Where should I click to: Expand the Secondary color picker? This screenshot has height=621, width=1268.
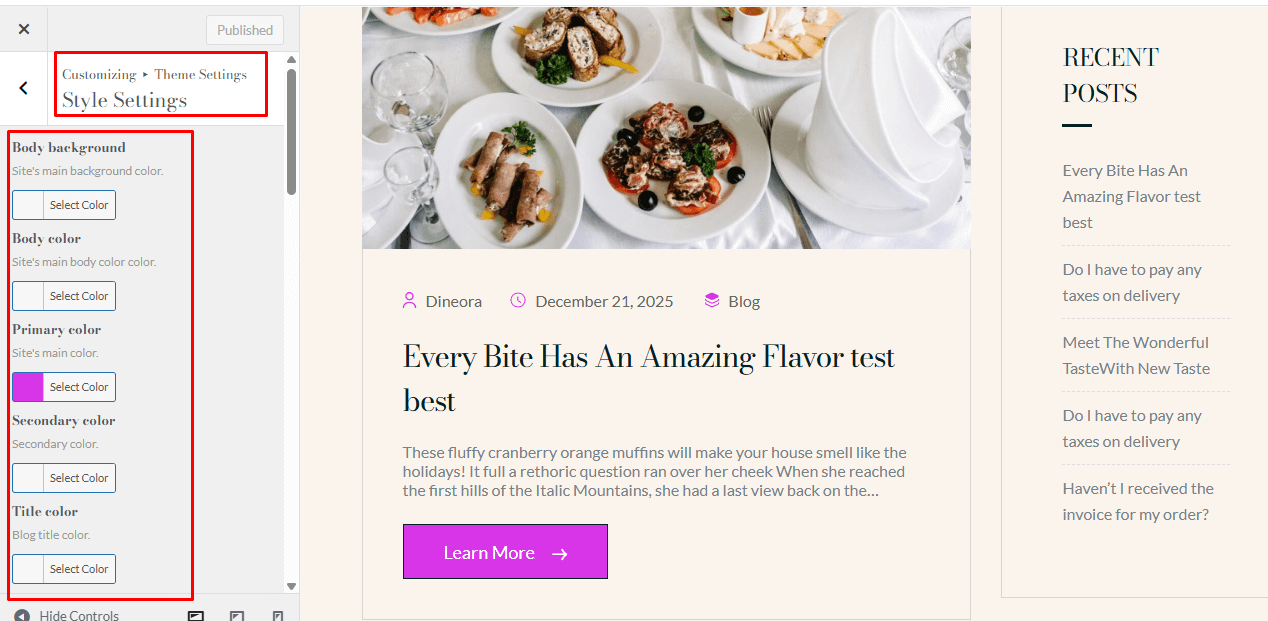(x=64, y=478)
